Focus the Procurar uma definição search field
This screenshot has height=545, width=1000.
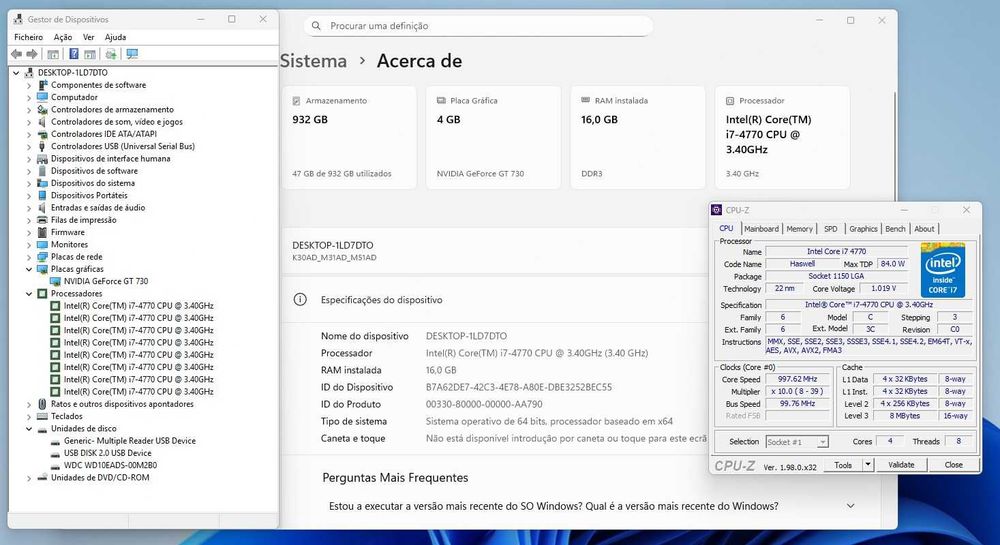(x=478, y=26)
